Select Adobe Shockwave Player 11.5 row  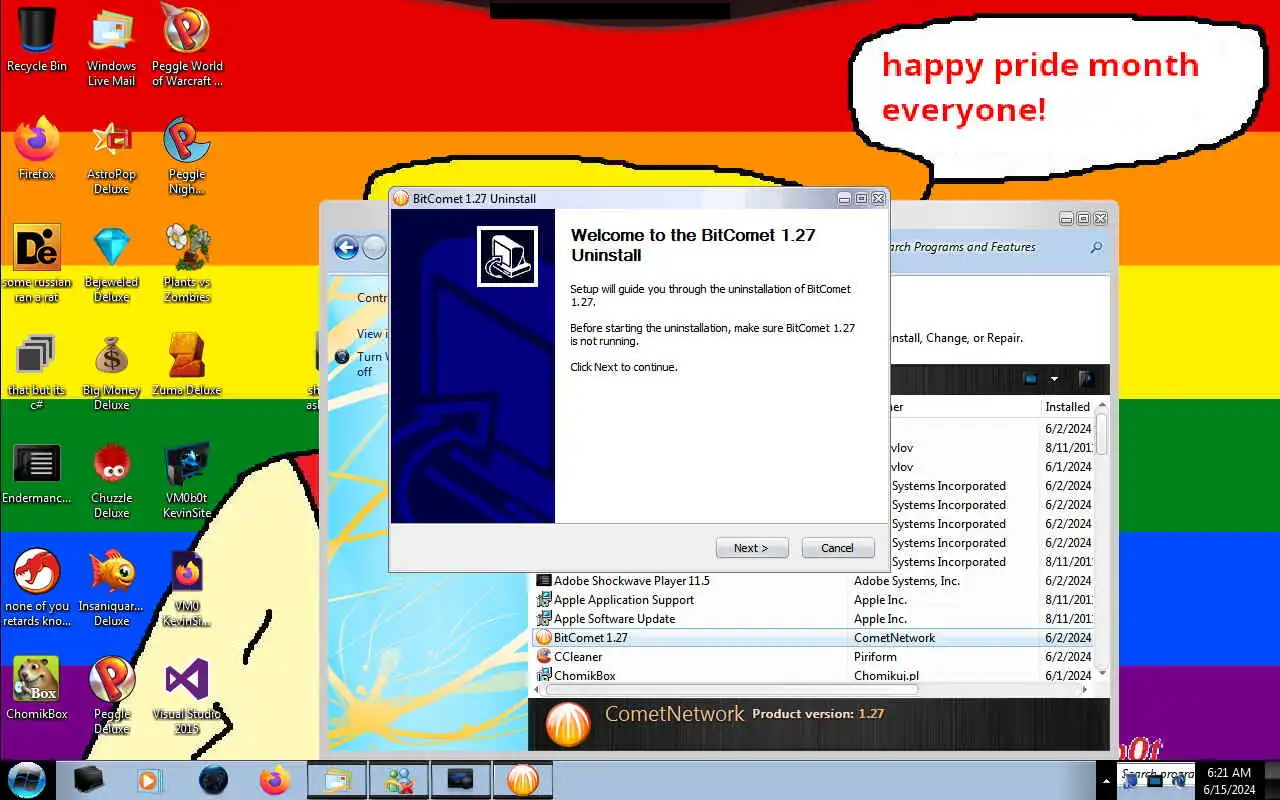point(813,581)
